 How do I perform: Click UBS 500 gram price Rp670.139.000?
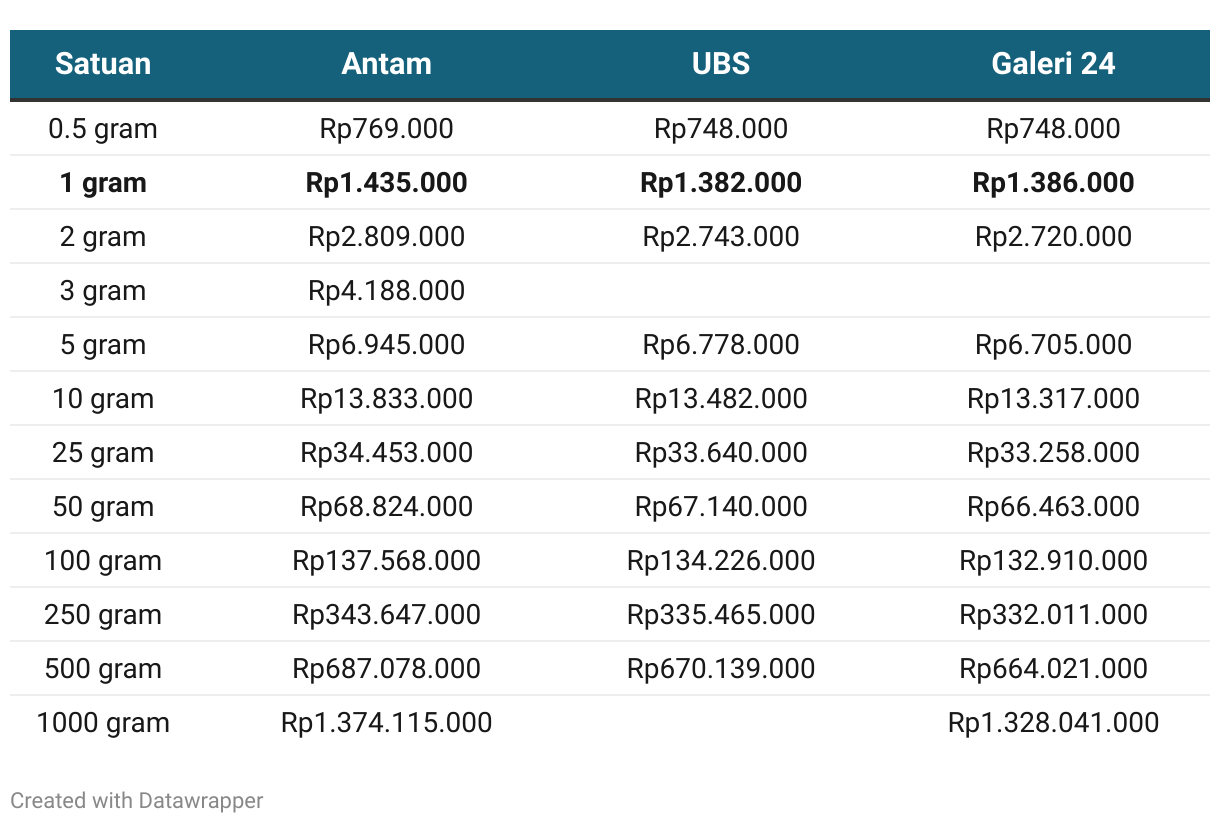click(x=721, y=669)
